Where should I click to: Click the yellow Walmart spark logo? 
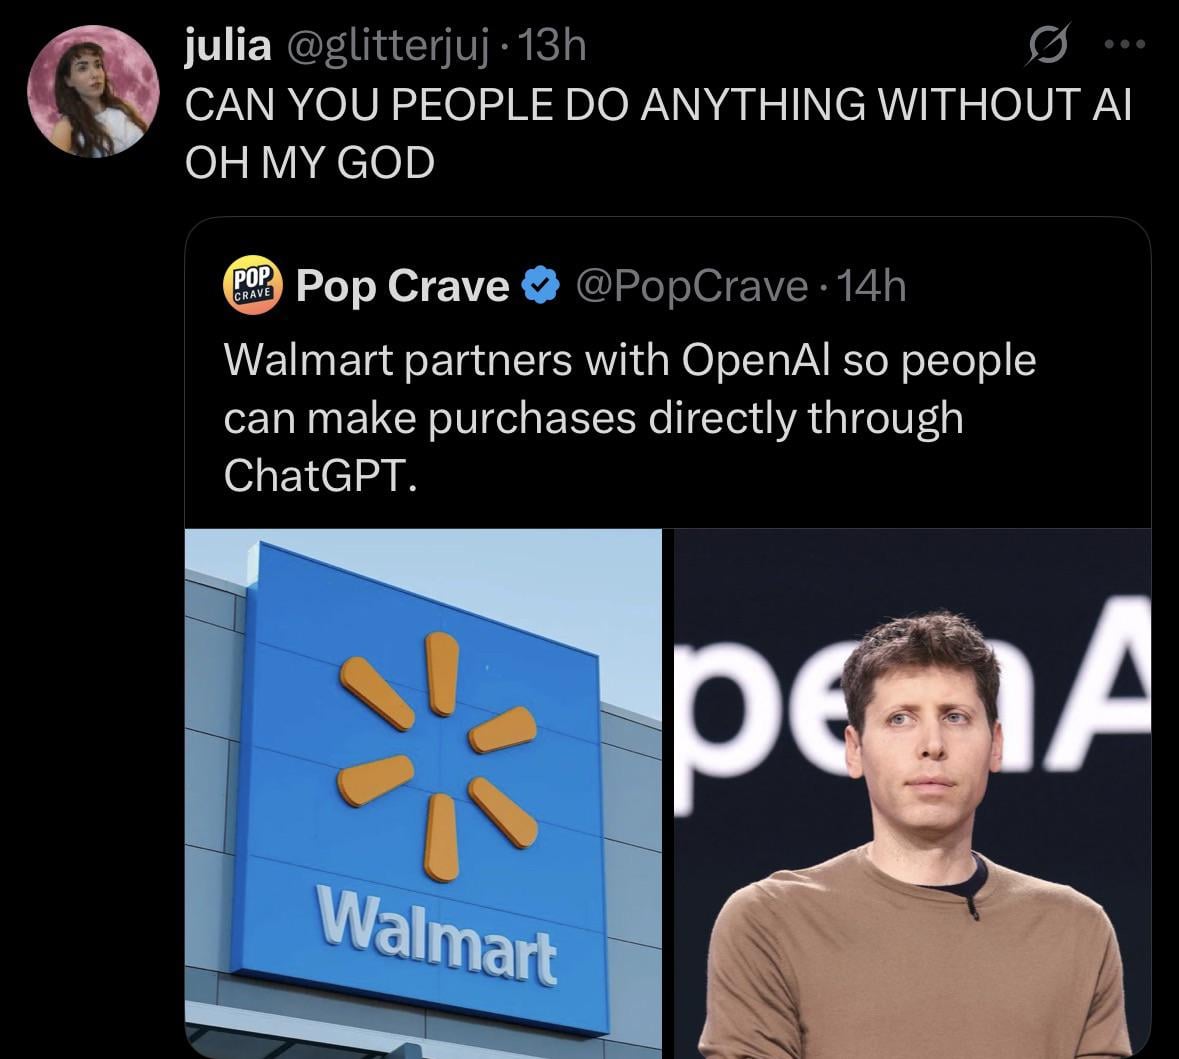438,756
